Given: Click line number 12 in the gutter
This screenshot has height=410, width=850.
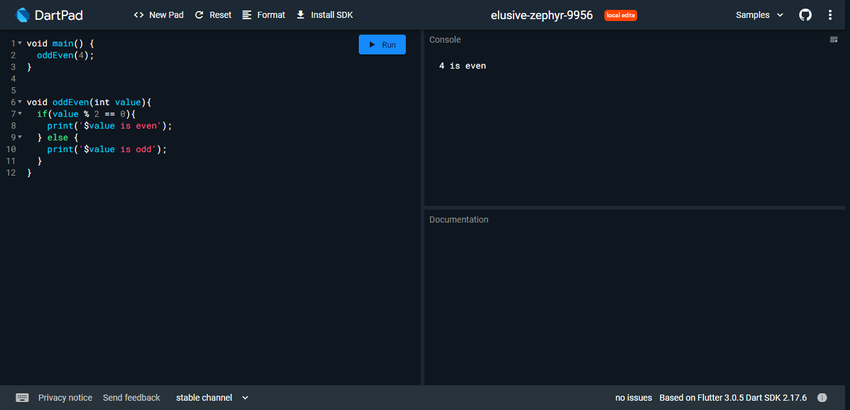Looking at the screenshot, I should [10, 173].
